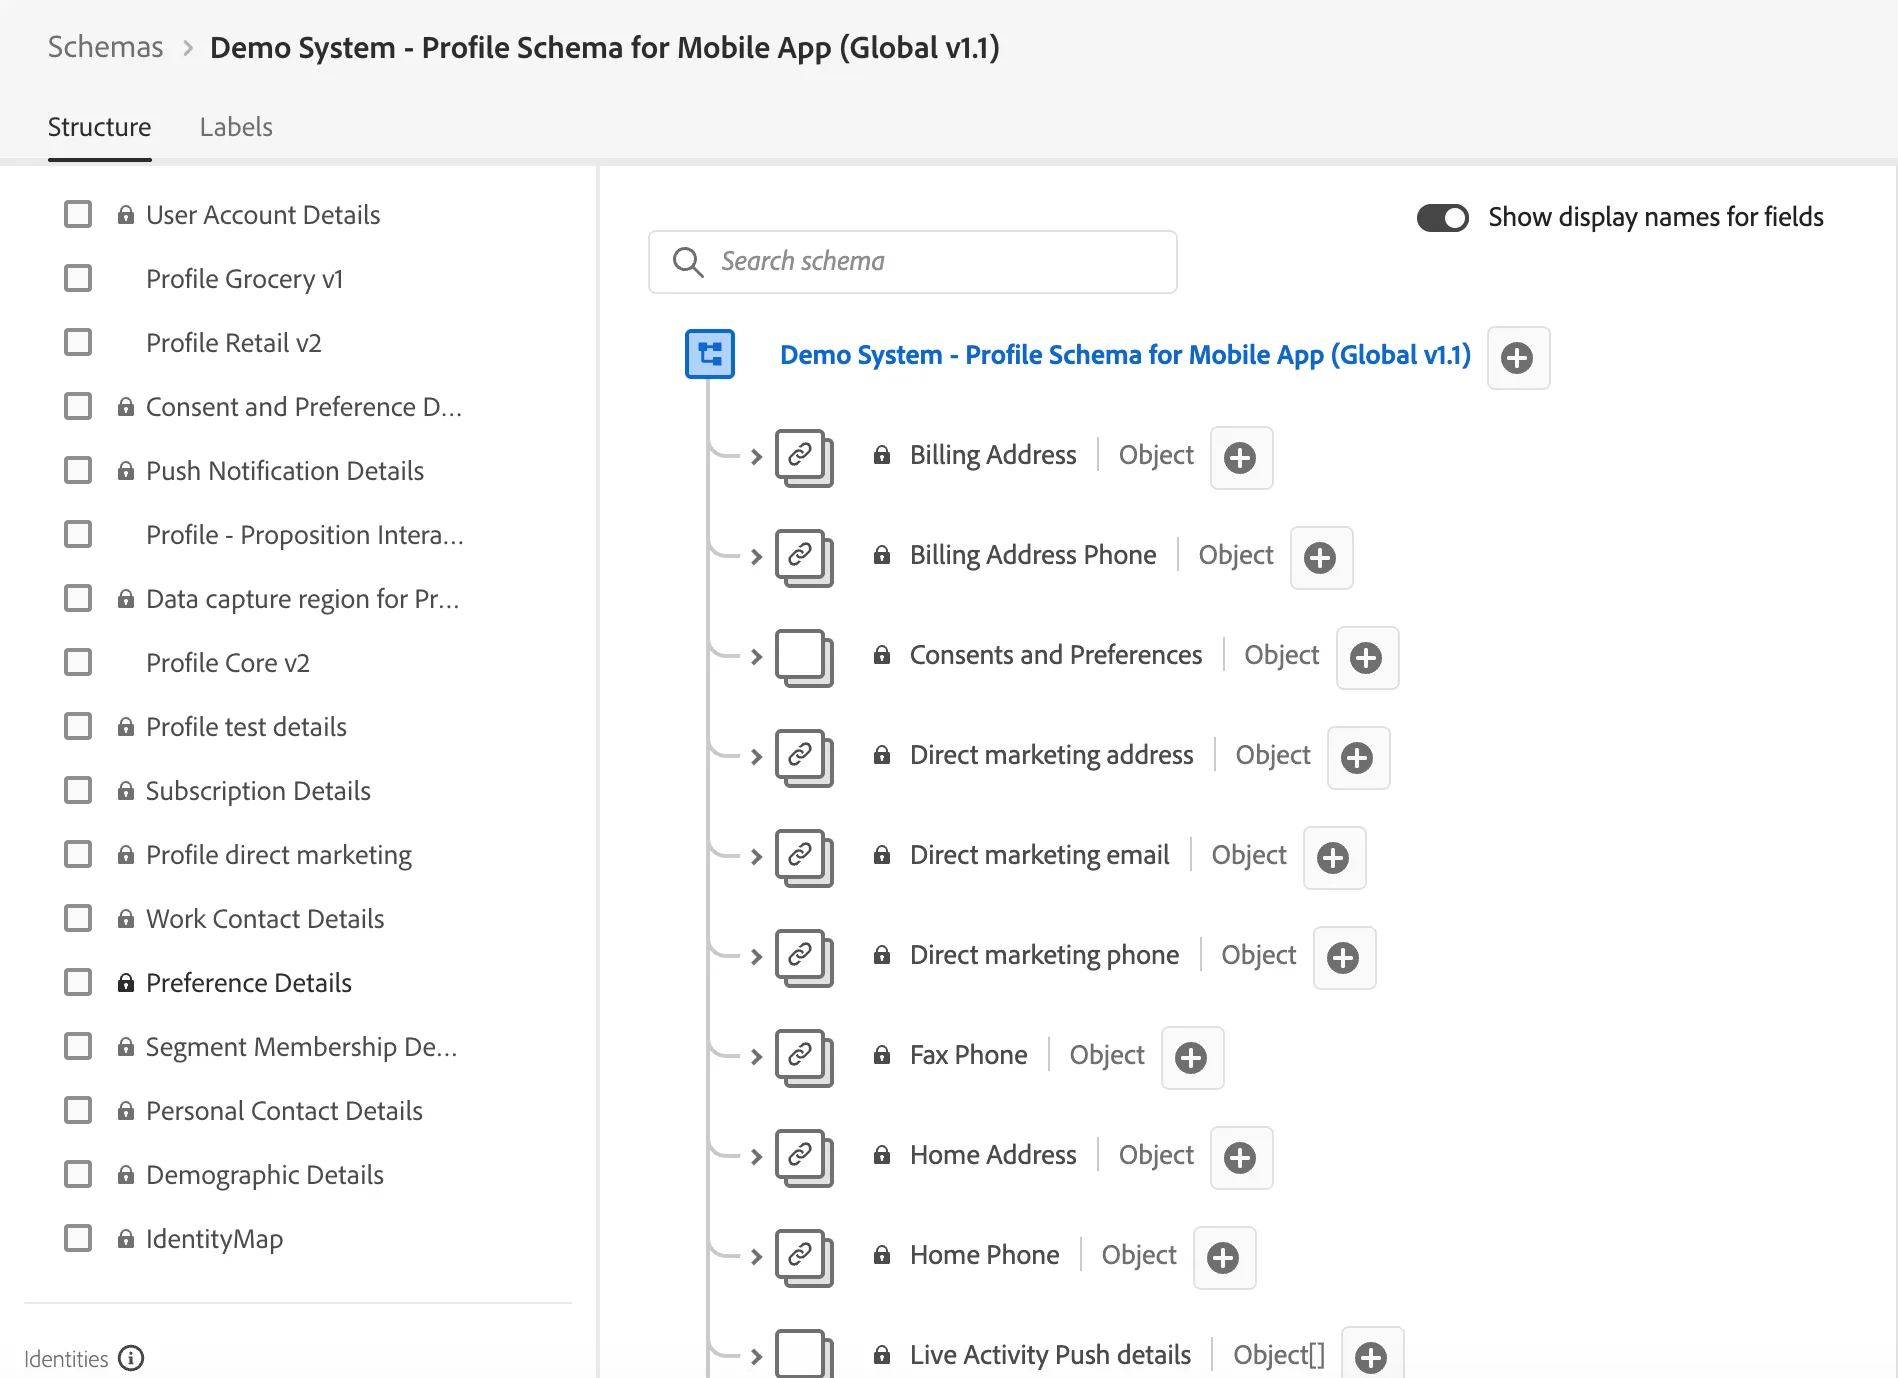Viewport: 1898px width, 1378px height.
Task: Click the schema root tree icon
Action: pos(710,354)
